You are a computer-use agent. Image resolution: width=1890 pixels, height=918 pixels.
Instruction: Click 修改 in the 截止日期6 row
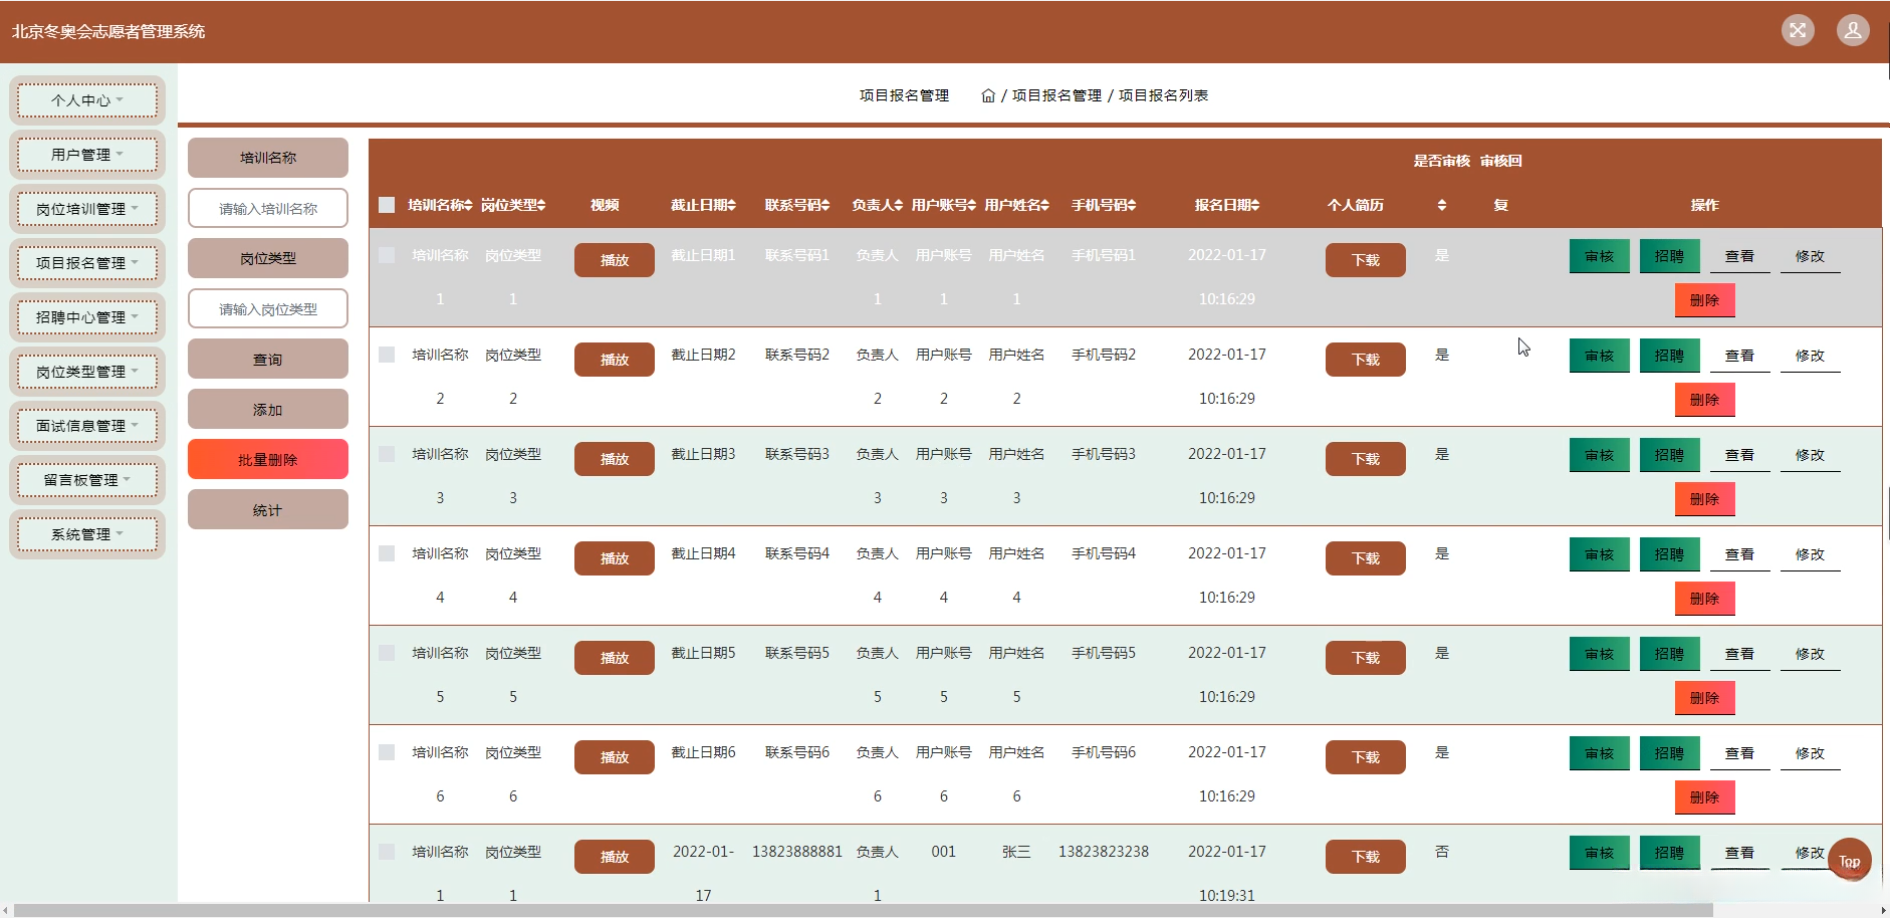click(1809, 753)
